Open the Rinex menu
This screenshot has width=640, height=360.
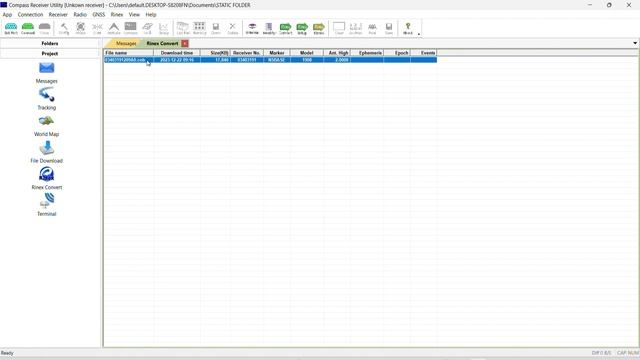[x=117, y=14]
